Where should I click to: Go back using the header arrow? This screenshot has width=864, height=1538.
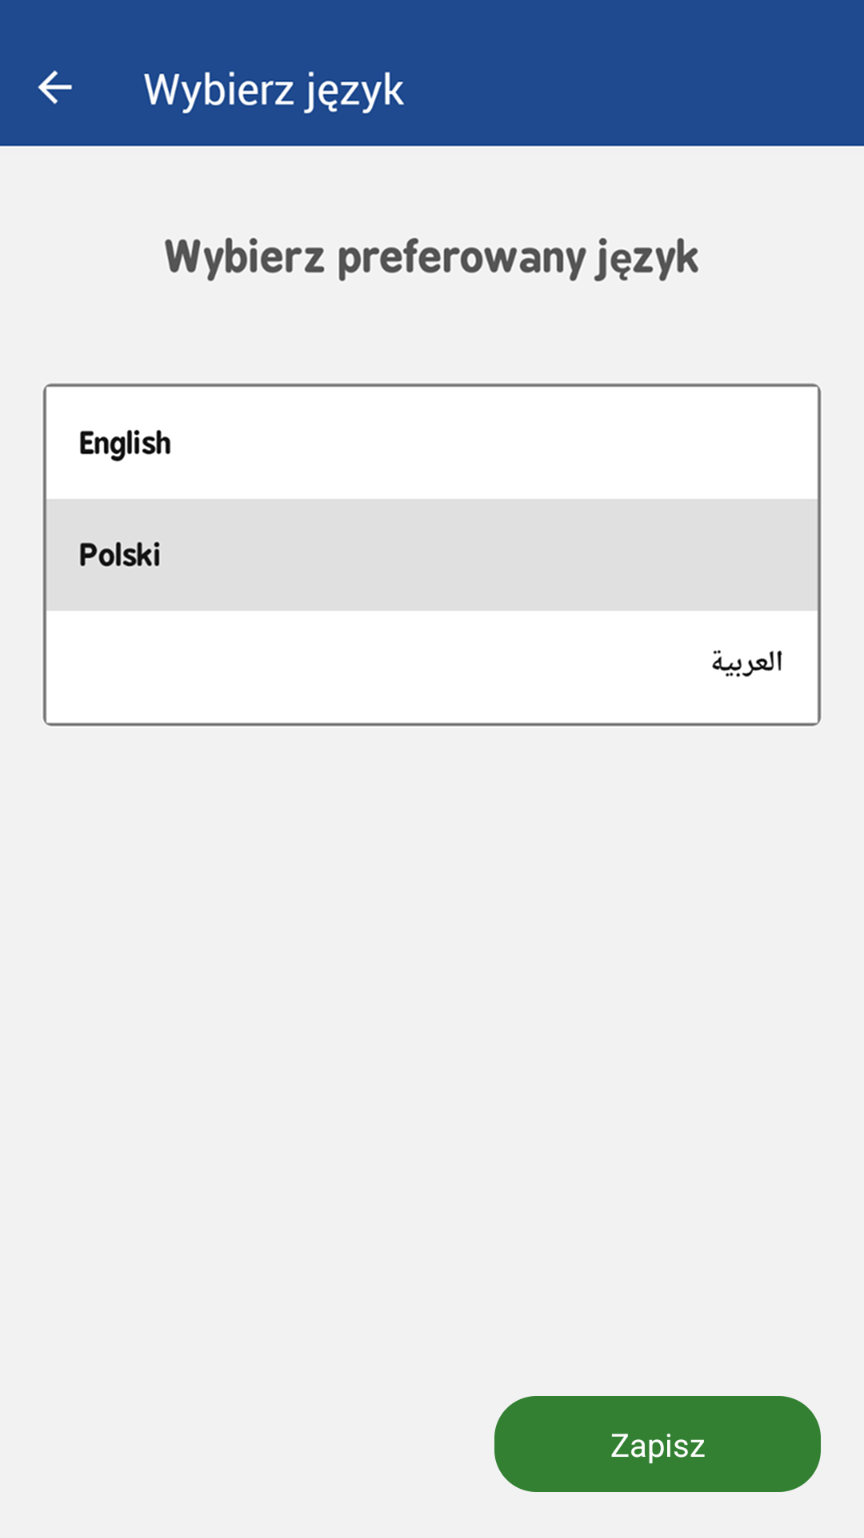point(55,88)
